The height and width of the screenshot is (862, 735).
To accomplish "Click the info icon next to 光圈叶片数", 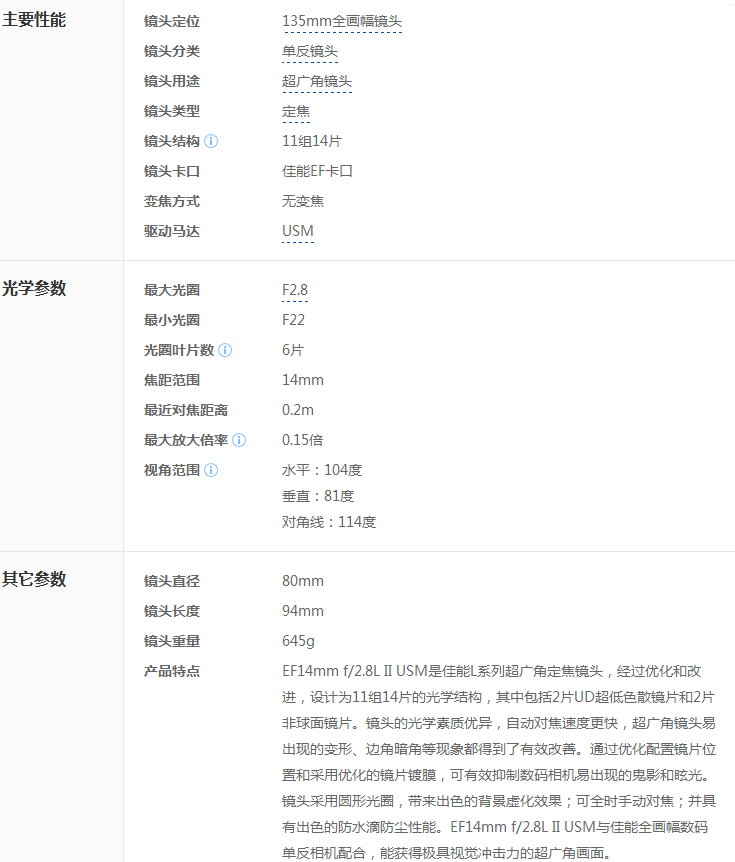I will tap(225, 350).
